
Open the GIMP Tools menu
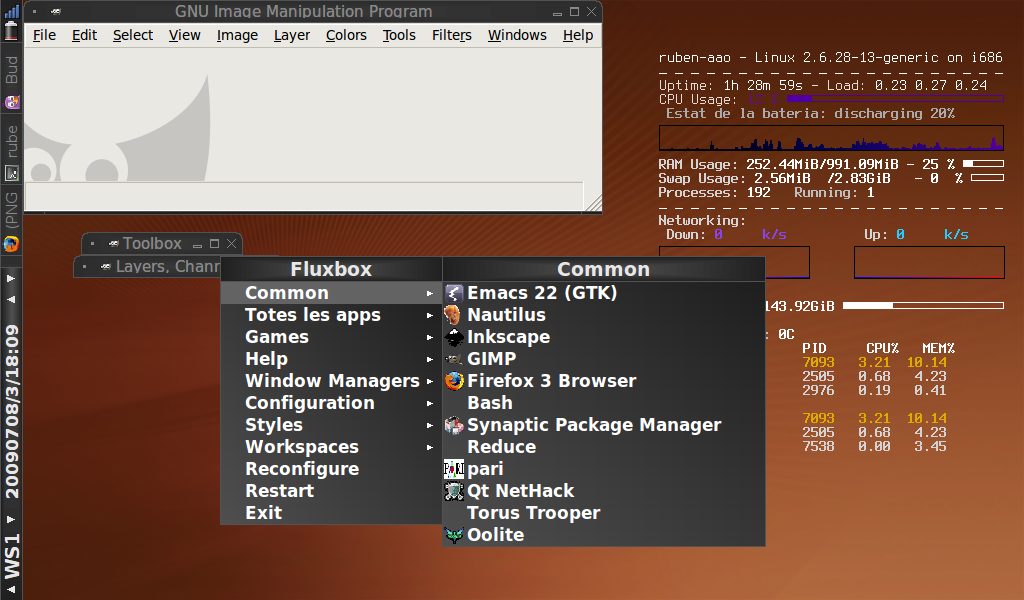point(399,35)
